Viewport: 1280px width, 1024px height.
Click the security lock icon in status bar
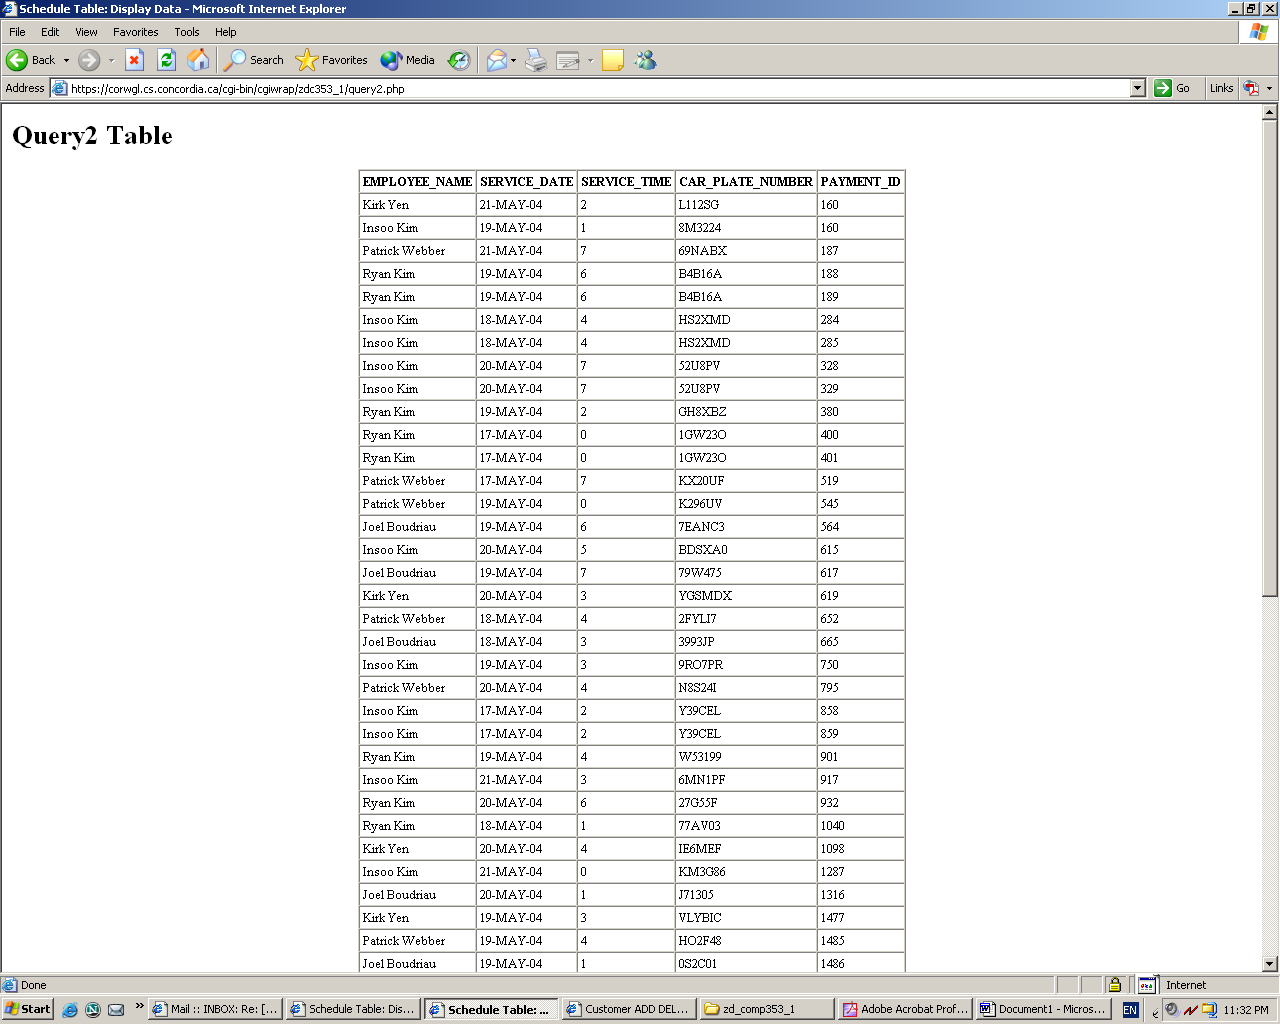pyautogui.click(x=1114, y=985)
